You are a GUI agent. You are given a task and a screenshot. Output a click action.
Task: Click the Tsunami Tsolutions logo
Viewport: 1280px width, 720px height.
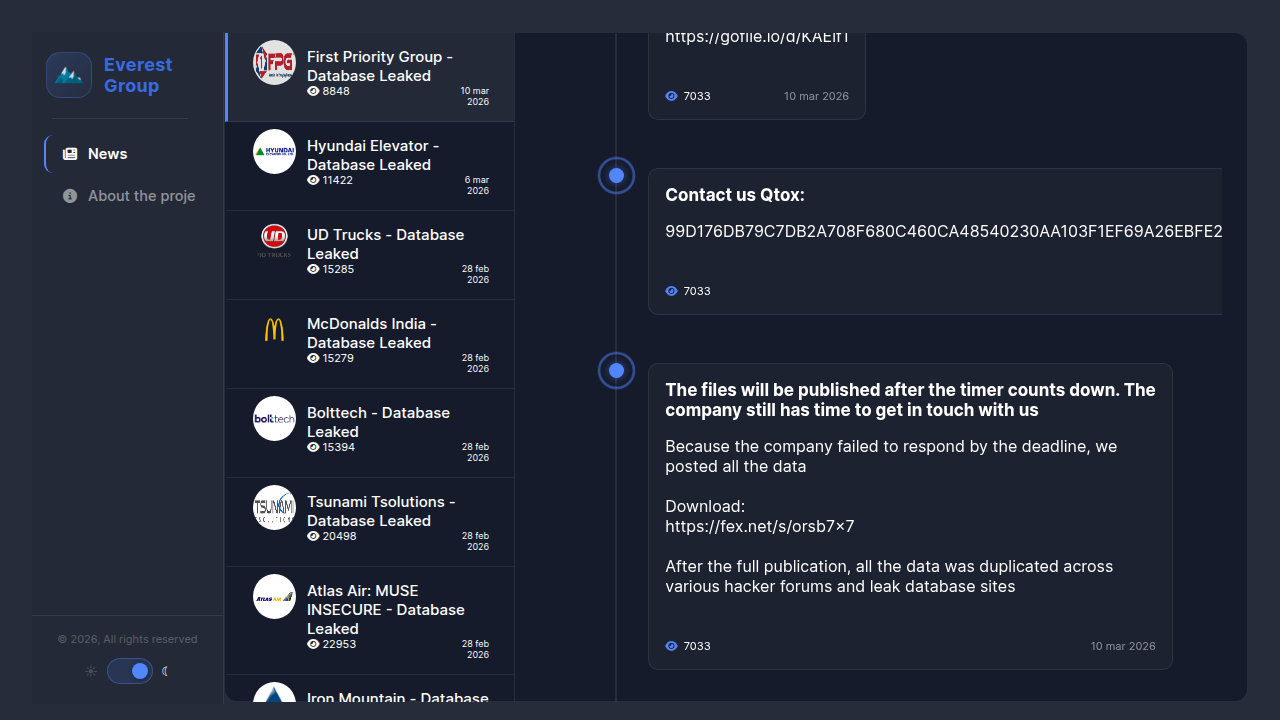pyautogui.click(x=274, y=507)
